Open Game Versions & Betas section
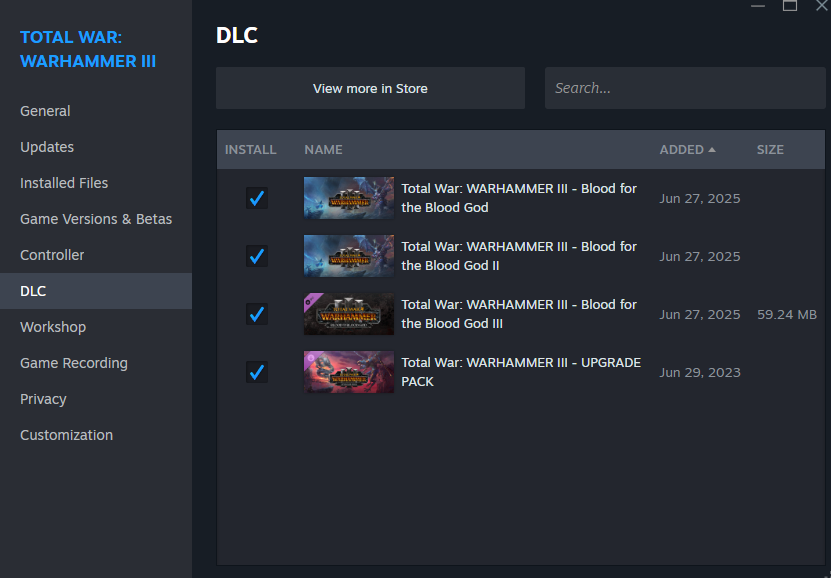Image resolution: width=831 pixels, height=578 pixels. 96,219
